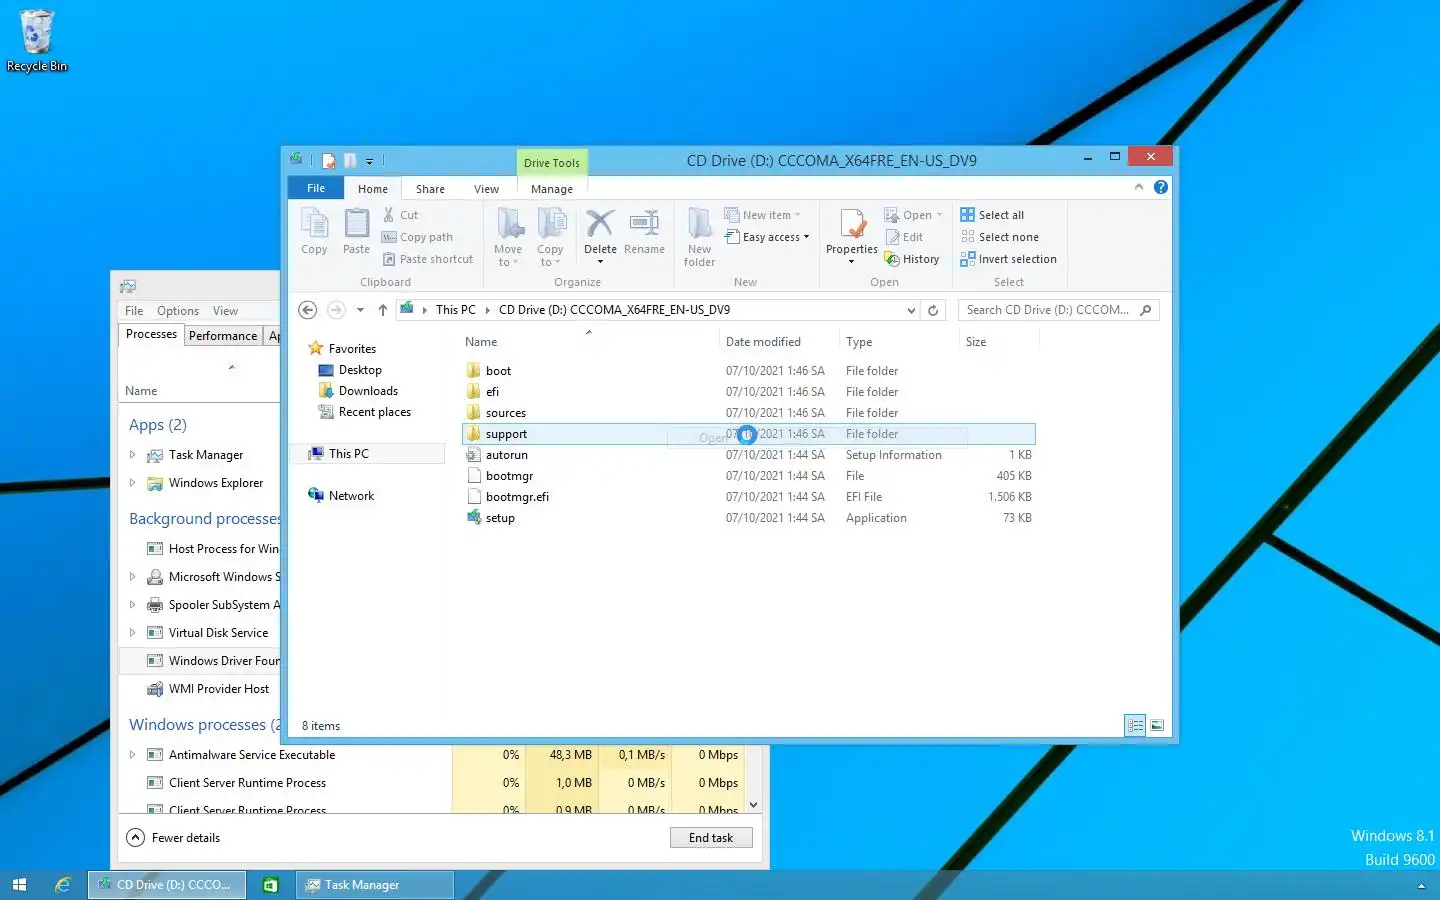Expand Antimalware Service Executable row
The image size is (1440, 900).
coord(132,755)
